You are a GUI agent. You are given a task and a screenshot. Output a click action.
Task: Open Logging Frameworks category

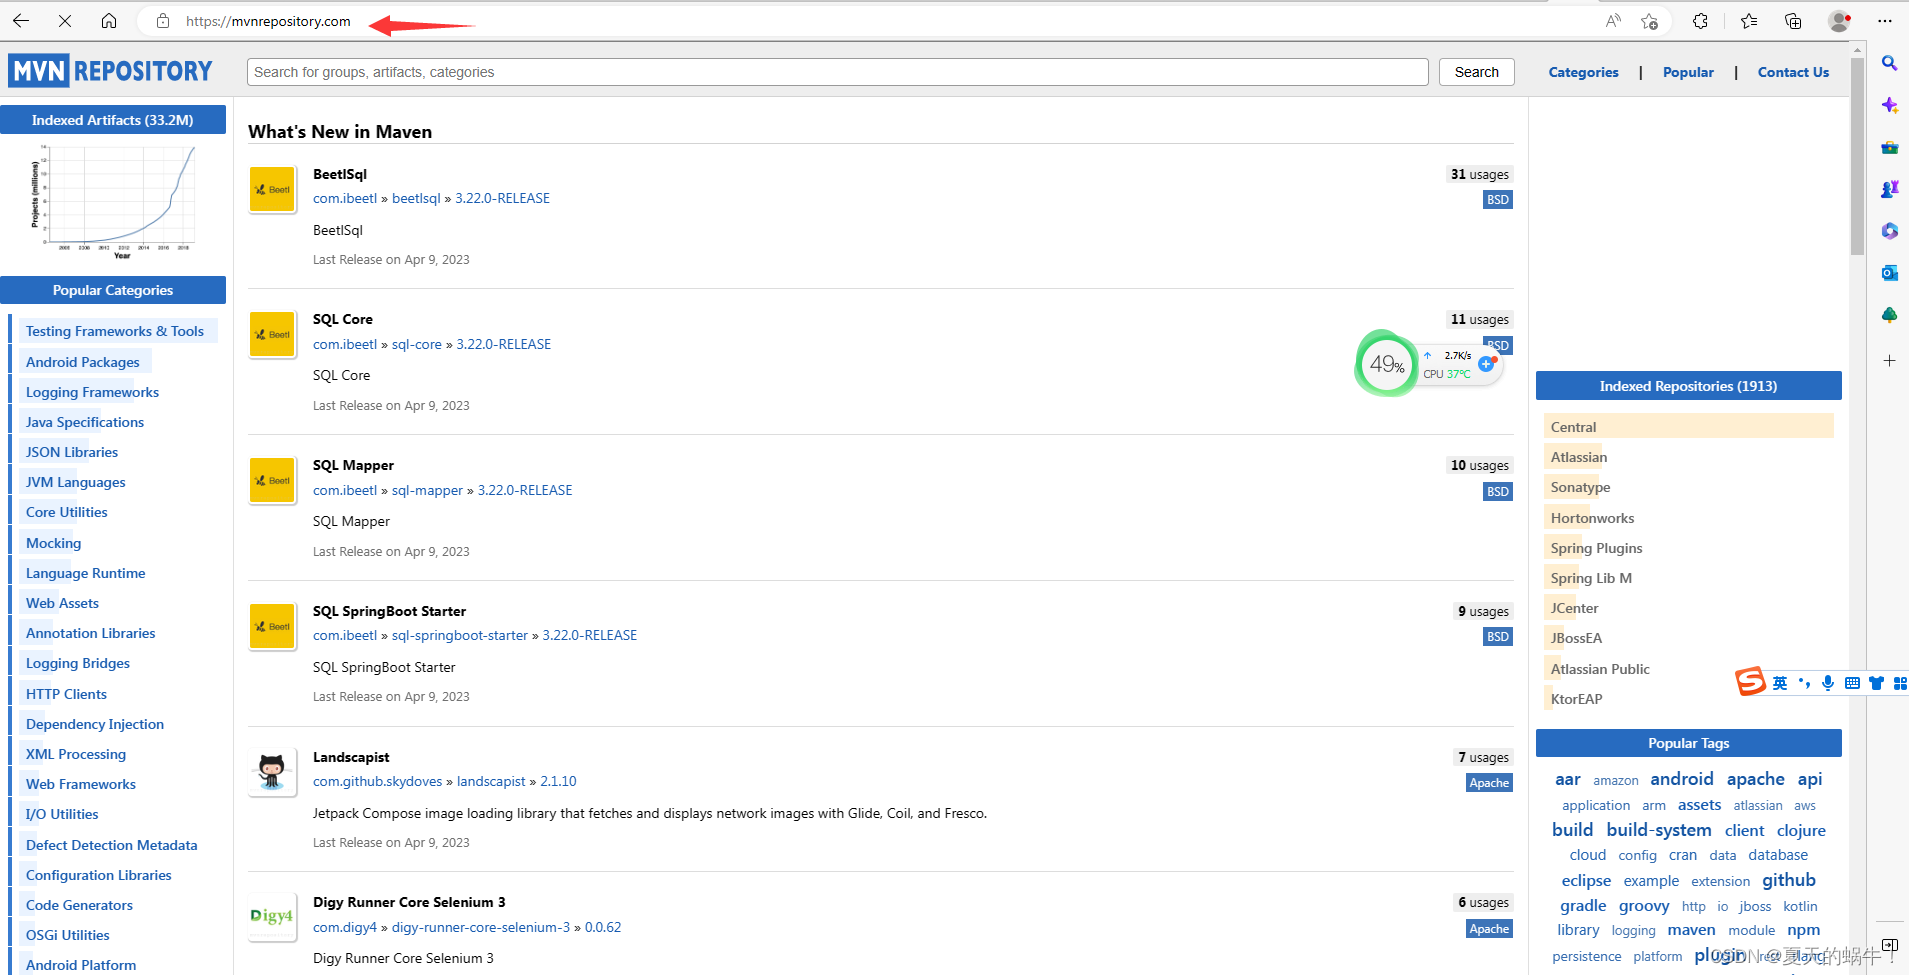(x=92, y=392)
